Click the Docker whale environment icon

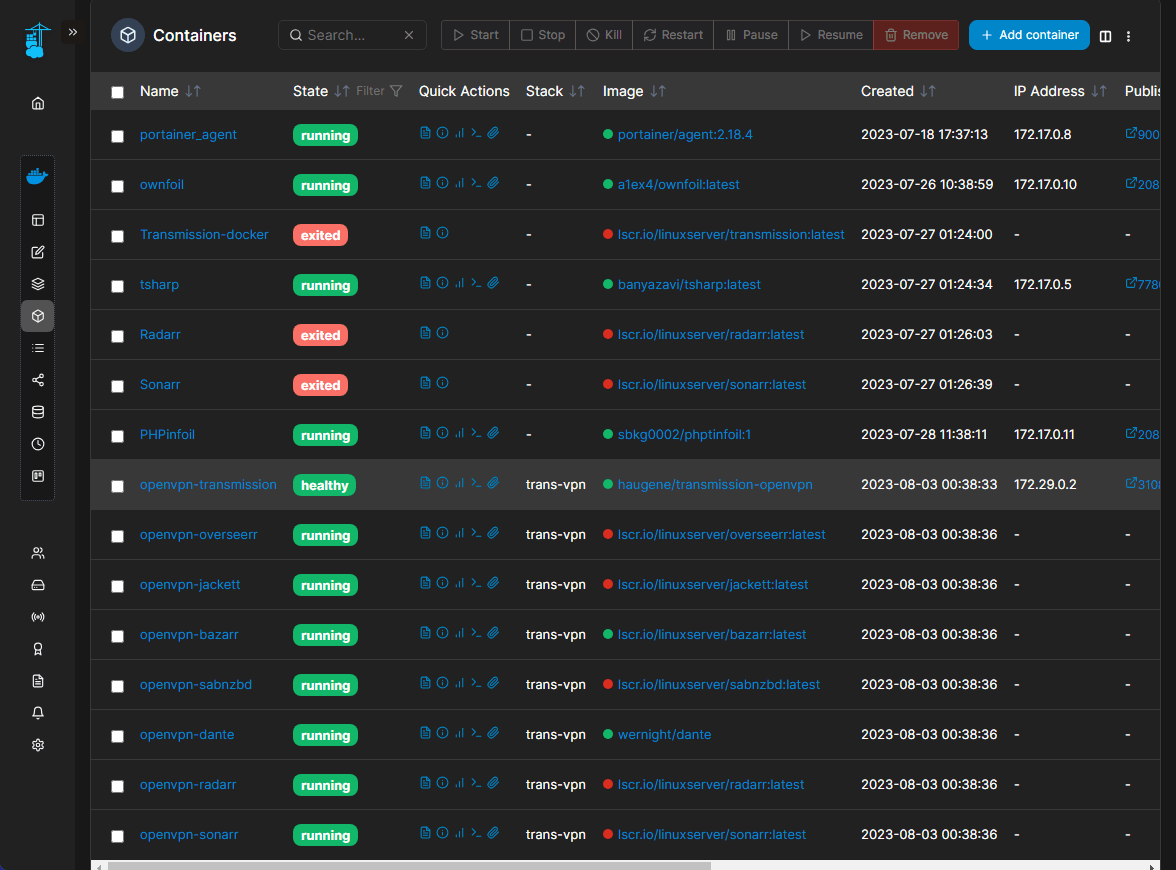(x=38, y=176)
